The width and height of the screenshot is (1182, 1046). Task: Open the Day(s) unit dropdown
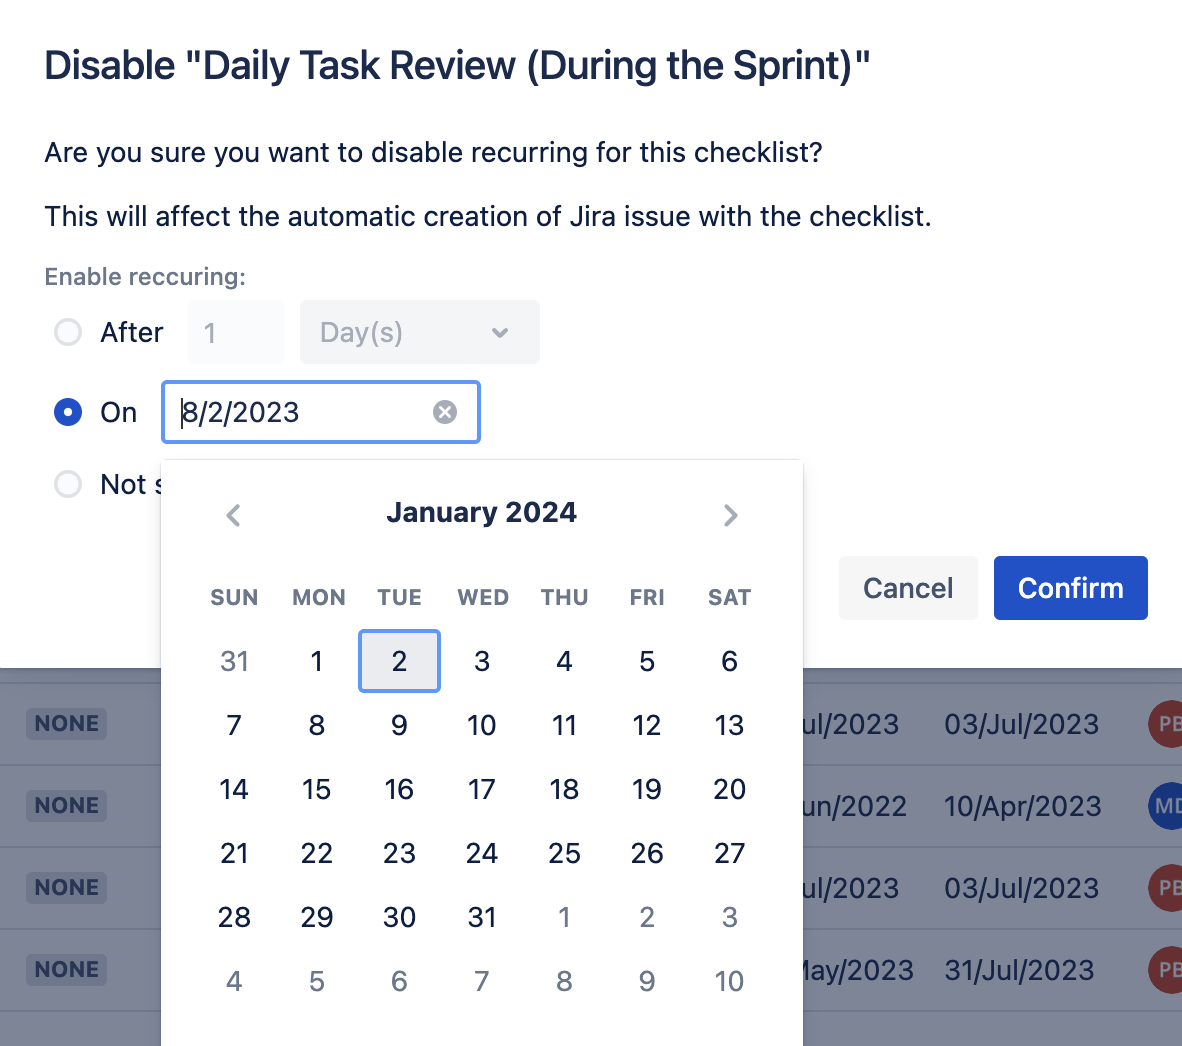click(x=419, y=332)
